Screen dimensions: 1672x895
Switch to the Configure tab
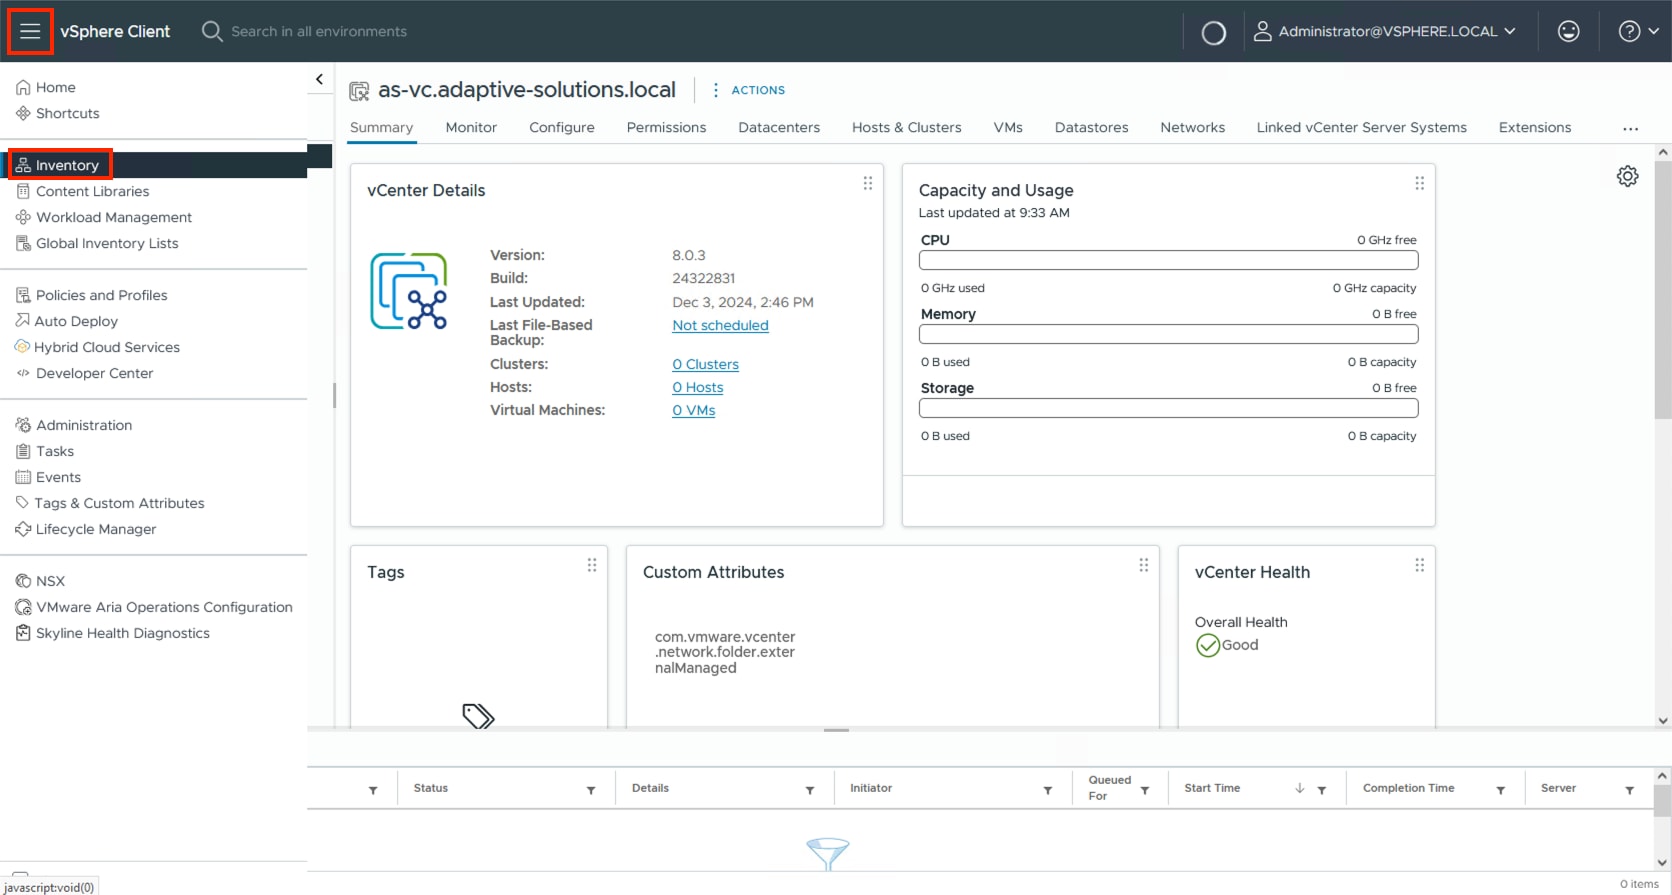(x=562, y=127)
